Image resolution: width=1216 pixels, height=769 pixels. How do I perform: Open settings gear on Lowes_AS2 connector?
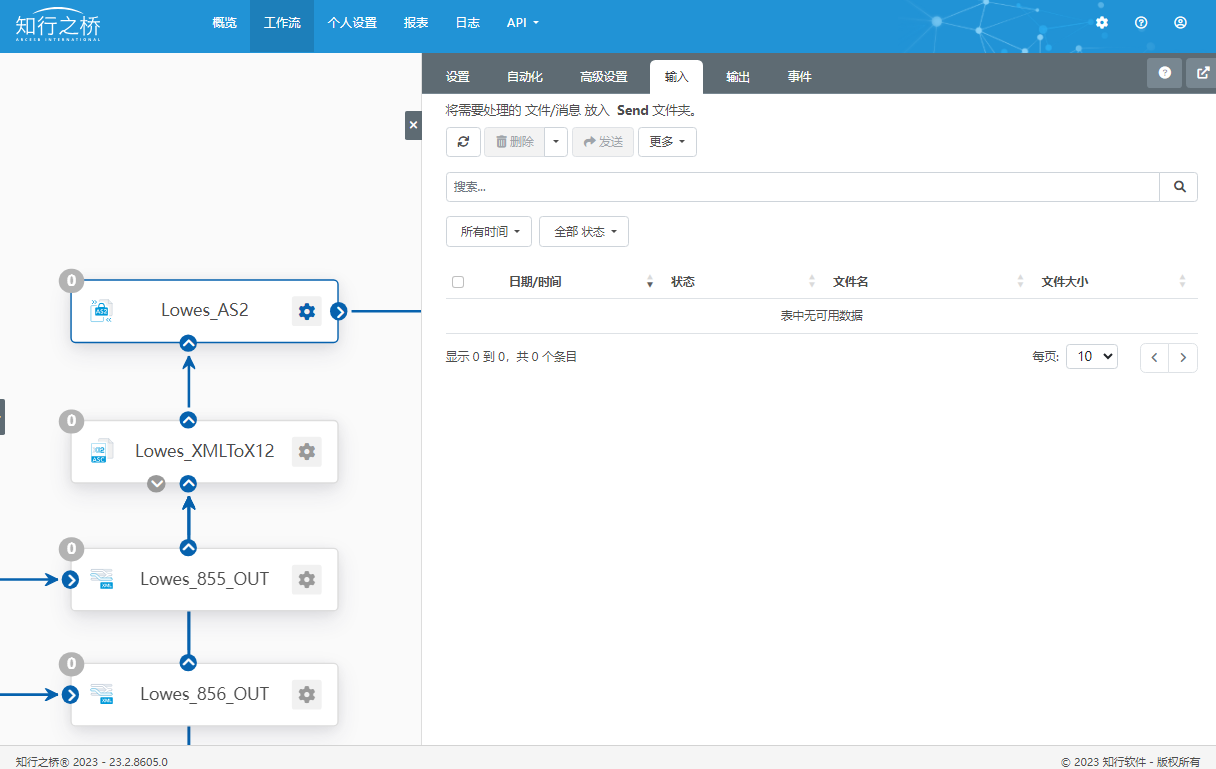(x=307, y=311)
